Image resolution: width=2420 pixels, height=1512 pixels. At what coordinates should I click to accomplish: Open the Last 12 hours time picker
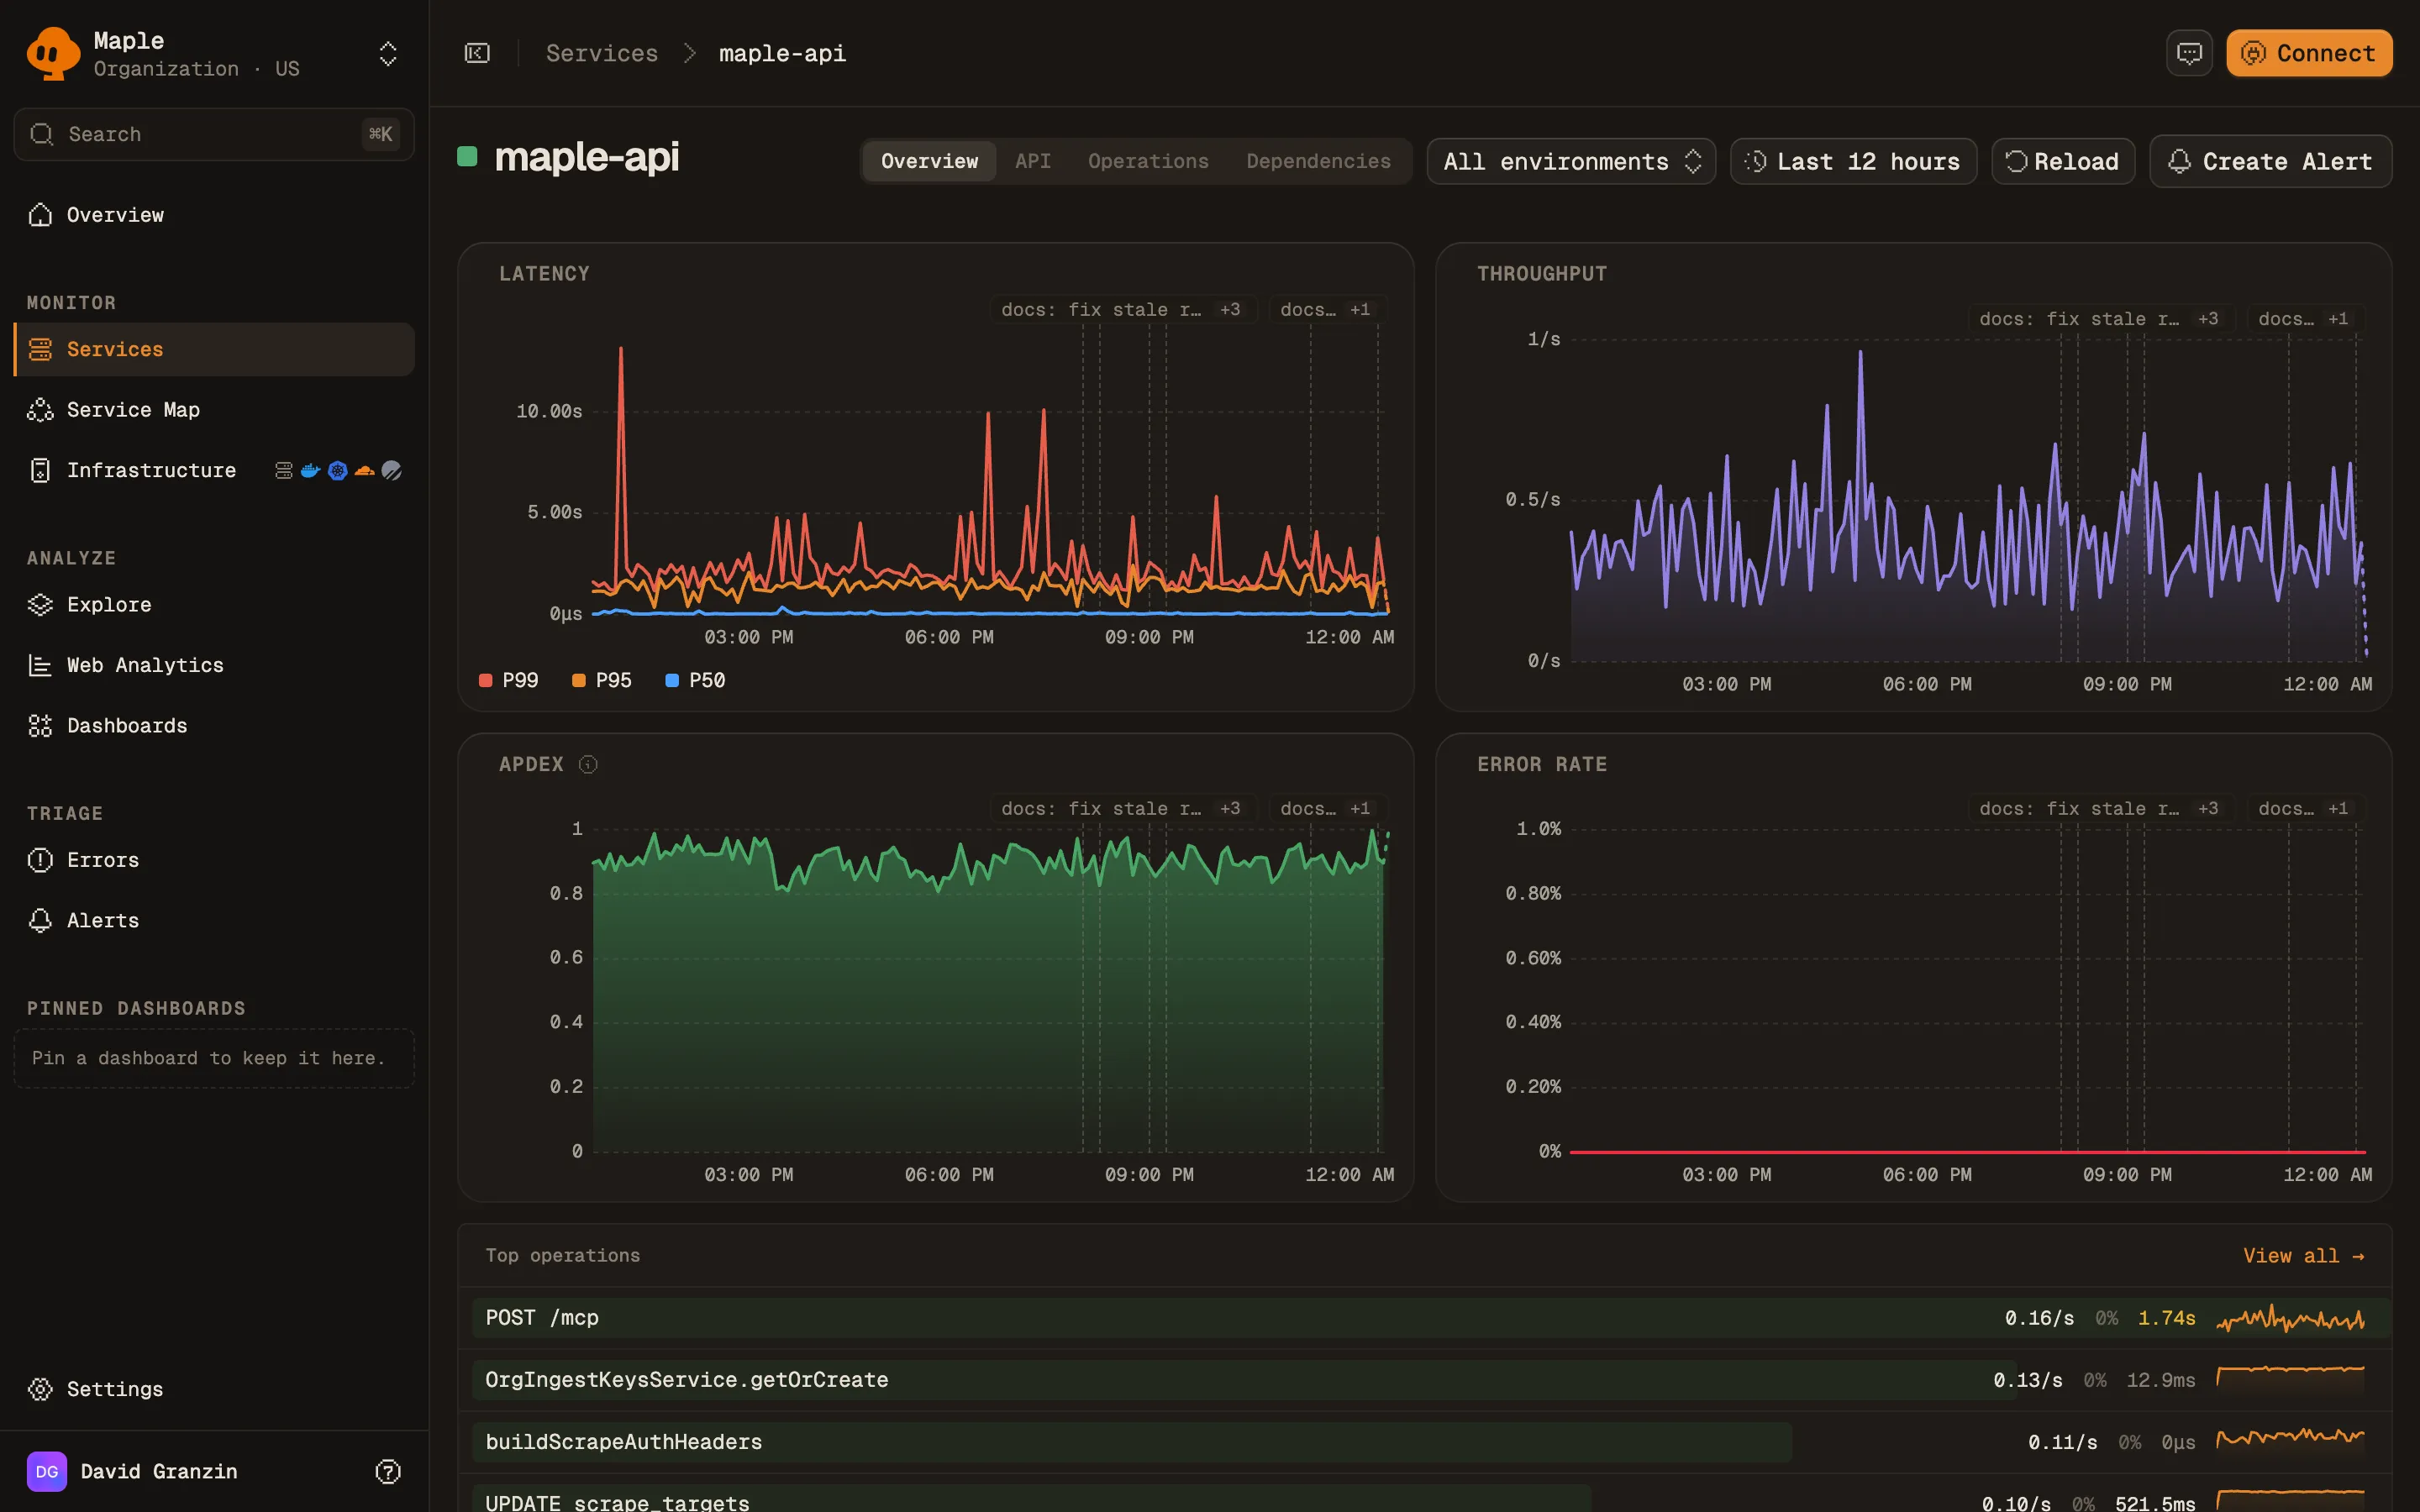(1853, 161)
